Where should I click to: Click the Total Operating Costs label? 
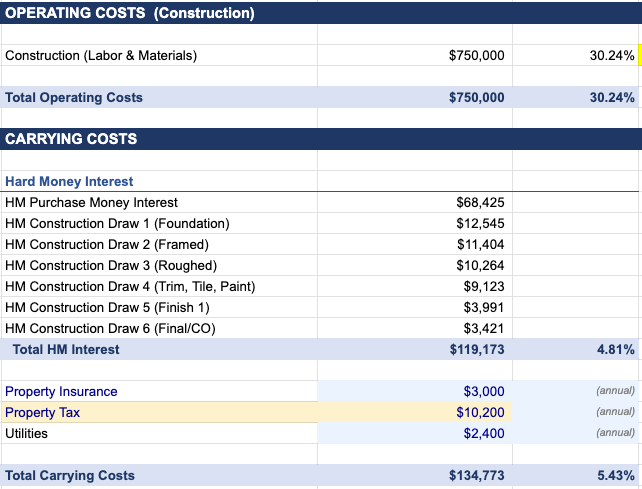click(74, 97)
